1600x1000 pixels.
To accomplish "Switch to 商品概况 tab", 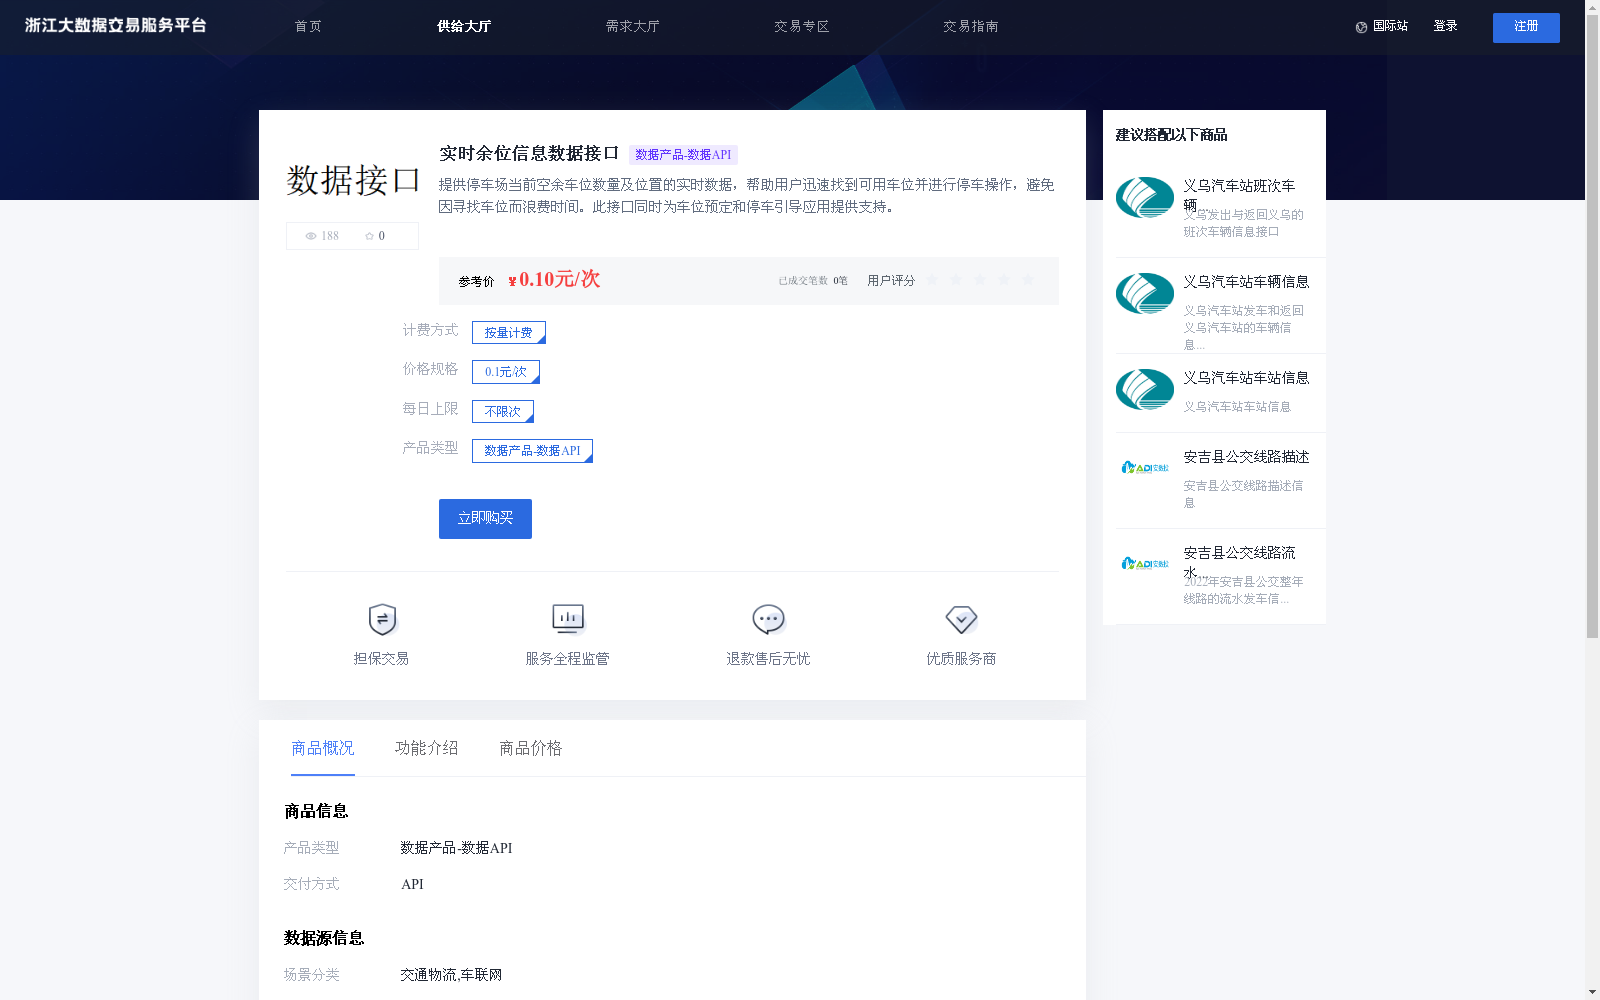I will pos(323,748).
